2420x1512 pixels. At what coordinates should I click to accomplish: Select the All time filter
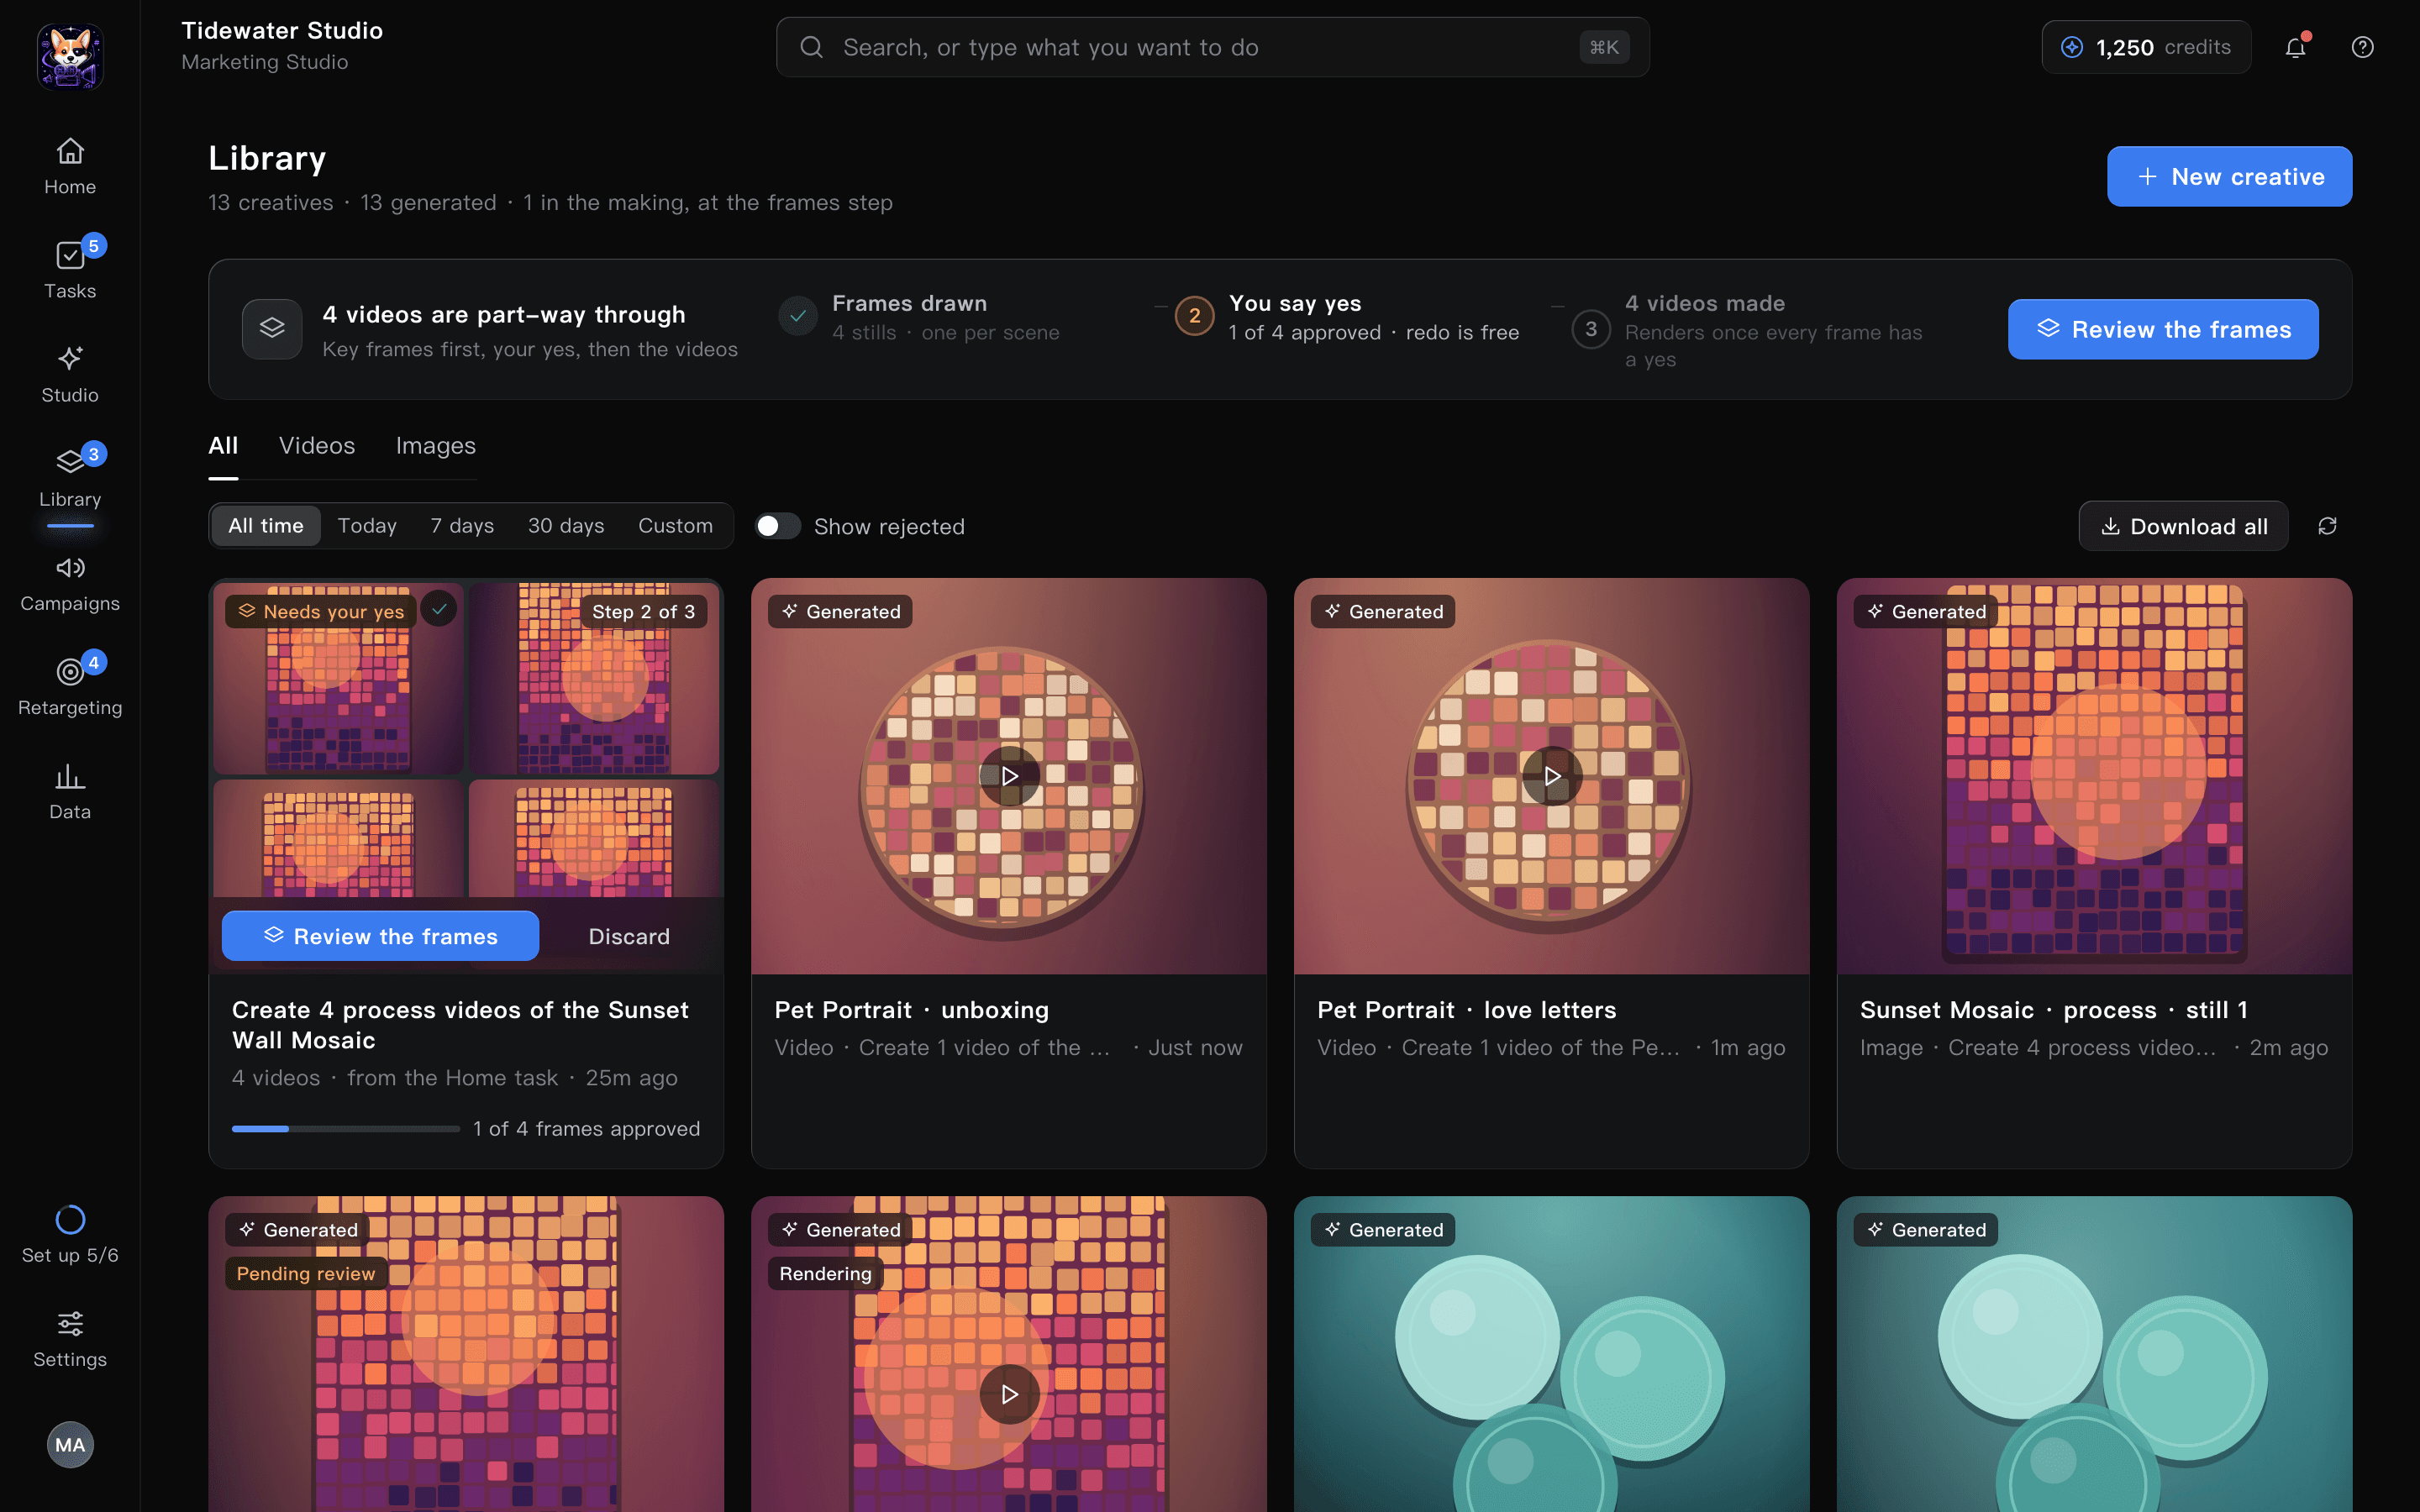[x=266, y=525]
